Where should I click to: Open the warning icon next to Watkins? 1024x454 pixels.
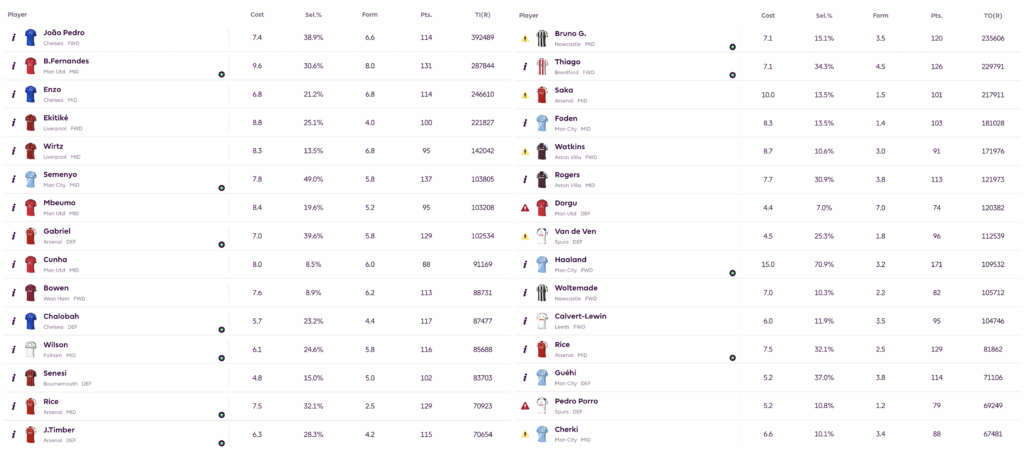[525, 151]
